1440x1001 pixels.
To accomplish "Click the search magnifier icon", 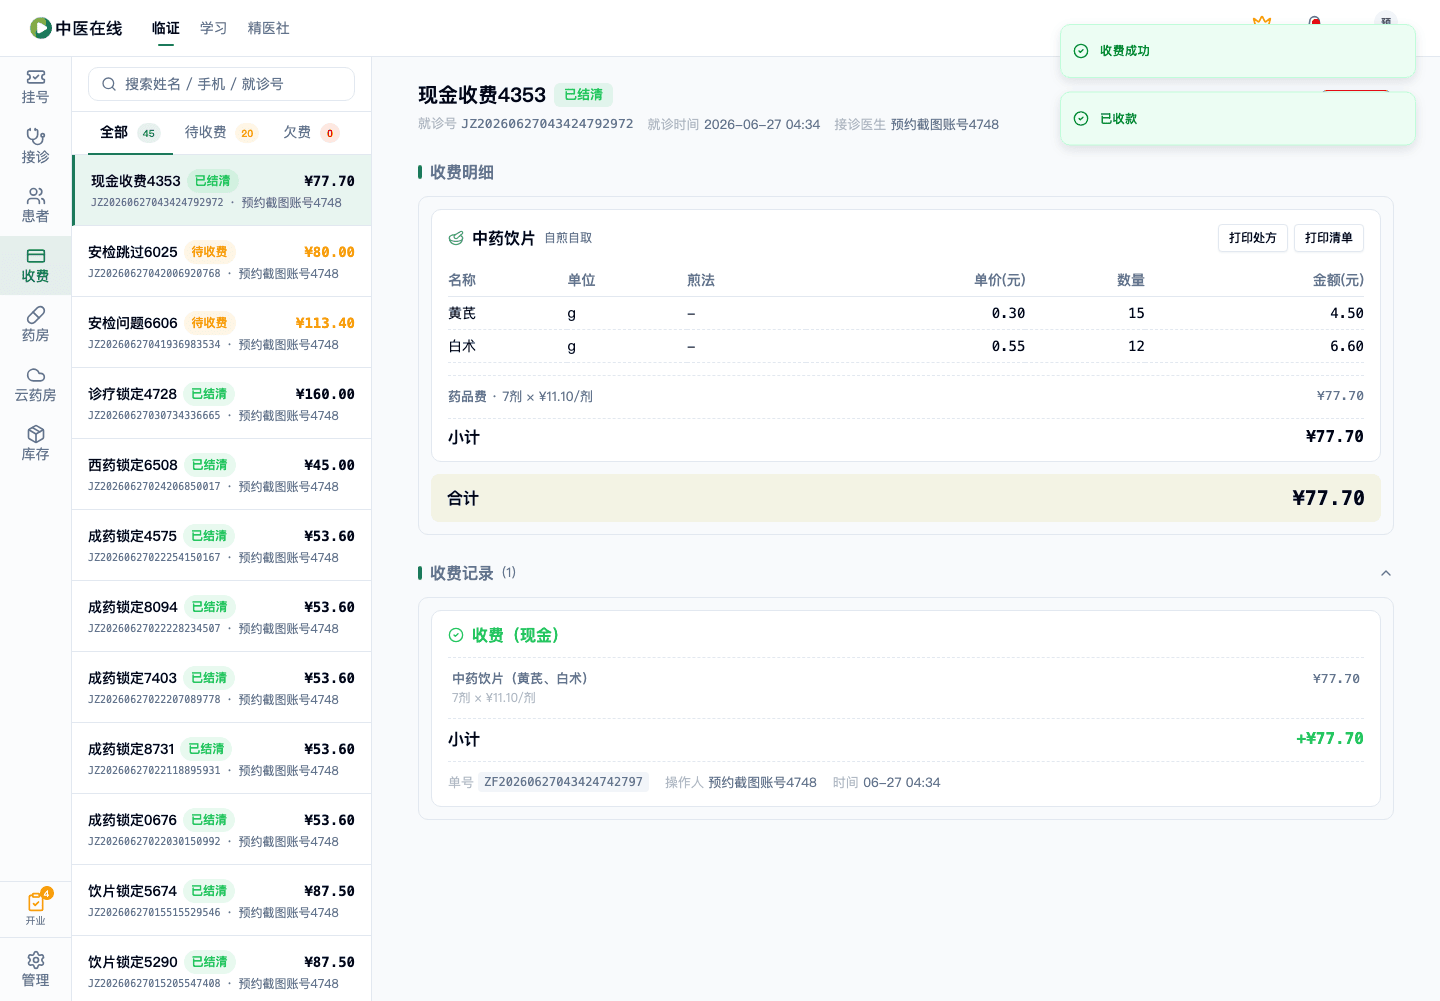I will 109,84.
